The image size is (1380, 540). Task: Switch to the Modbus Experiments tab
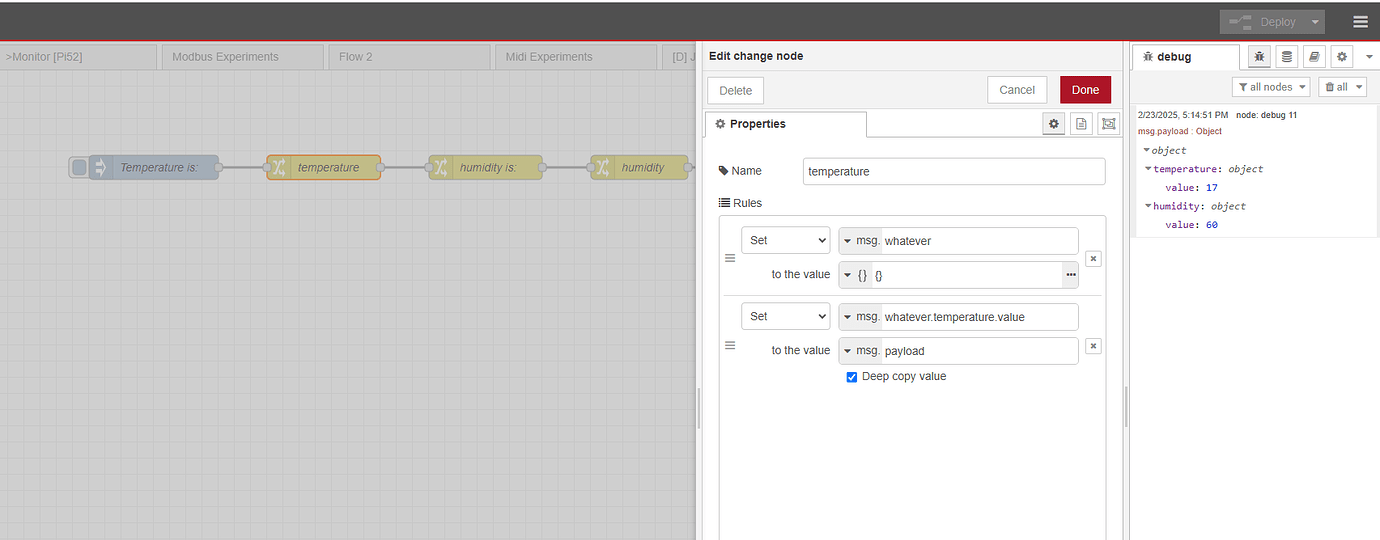[x=243, y=57]
